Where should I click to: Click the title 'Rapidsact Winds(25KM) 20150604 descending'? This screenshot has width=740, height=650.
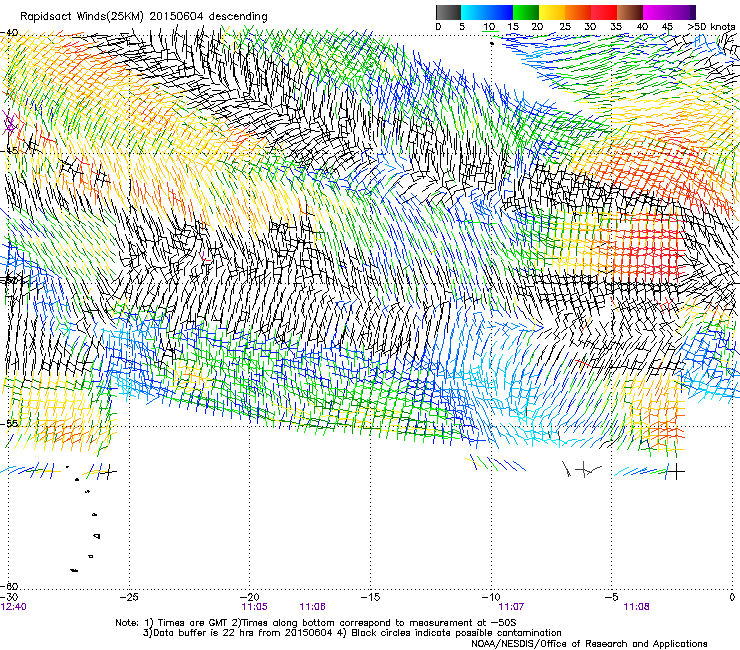pyautogui.click(x=144, y=17)
